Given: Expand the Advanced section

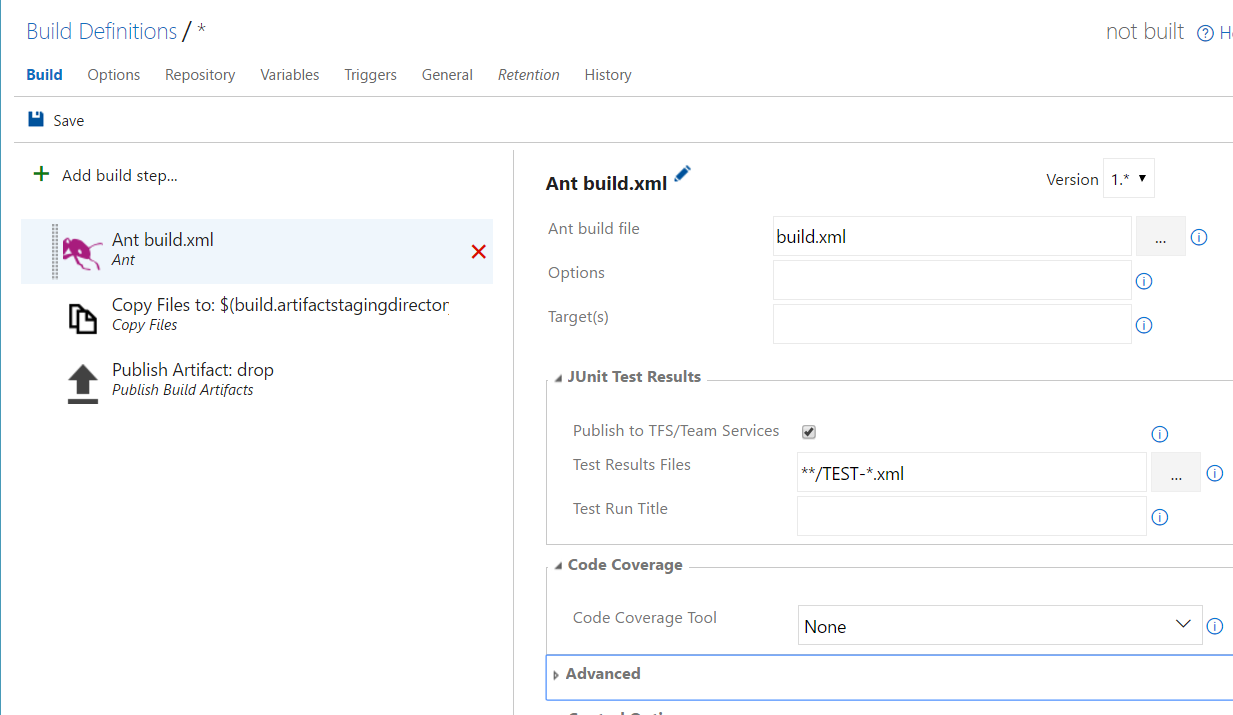Looking at the screenshot, I should [556, 675].
